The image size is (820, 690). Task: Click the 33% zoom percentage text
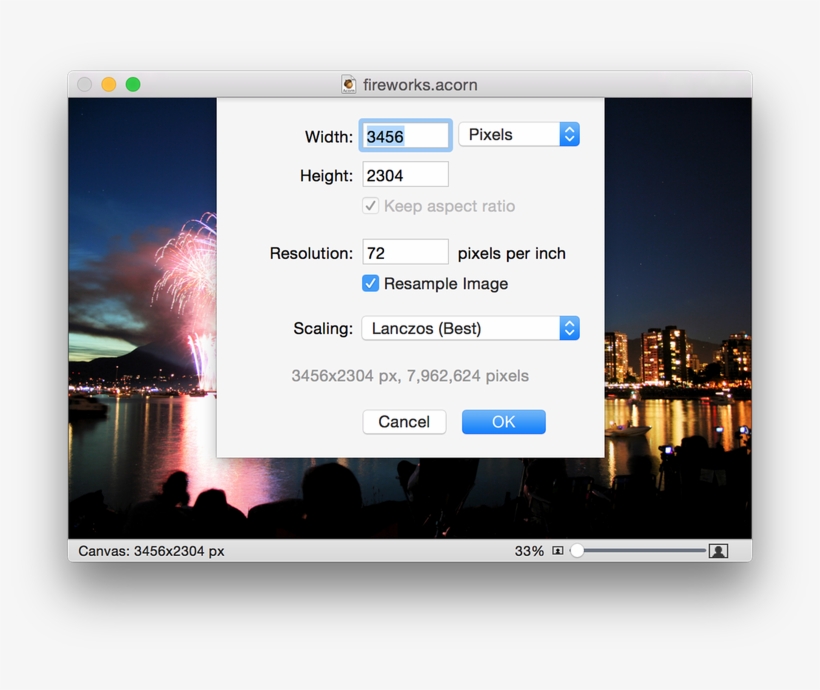(x=528, y=550)
